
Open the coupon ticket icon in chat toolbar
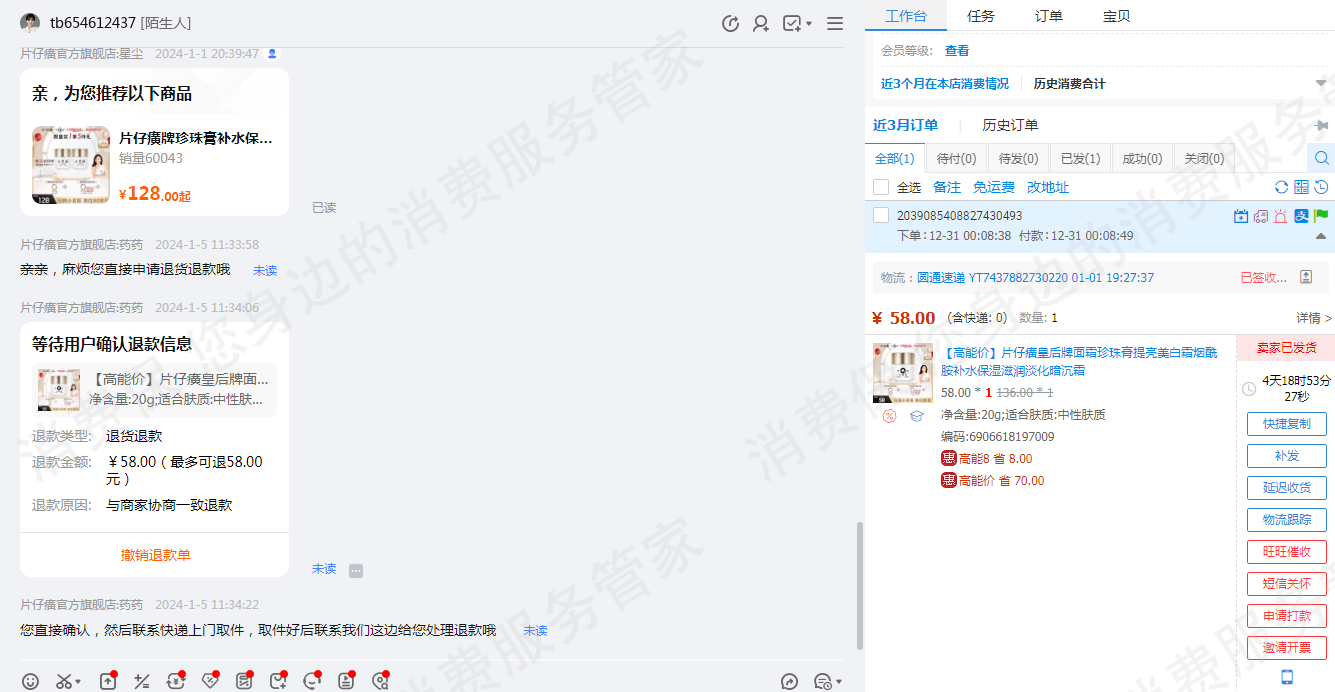pyautogui.click(x=210, y=681)
